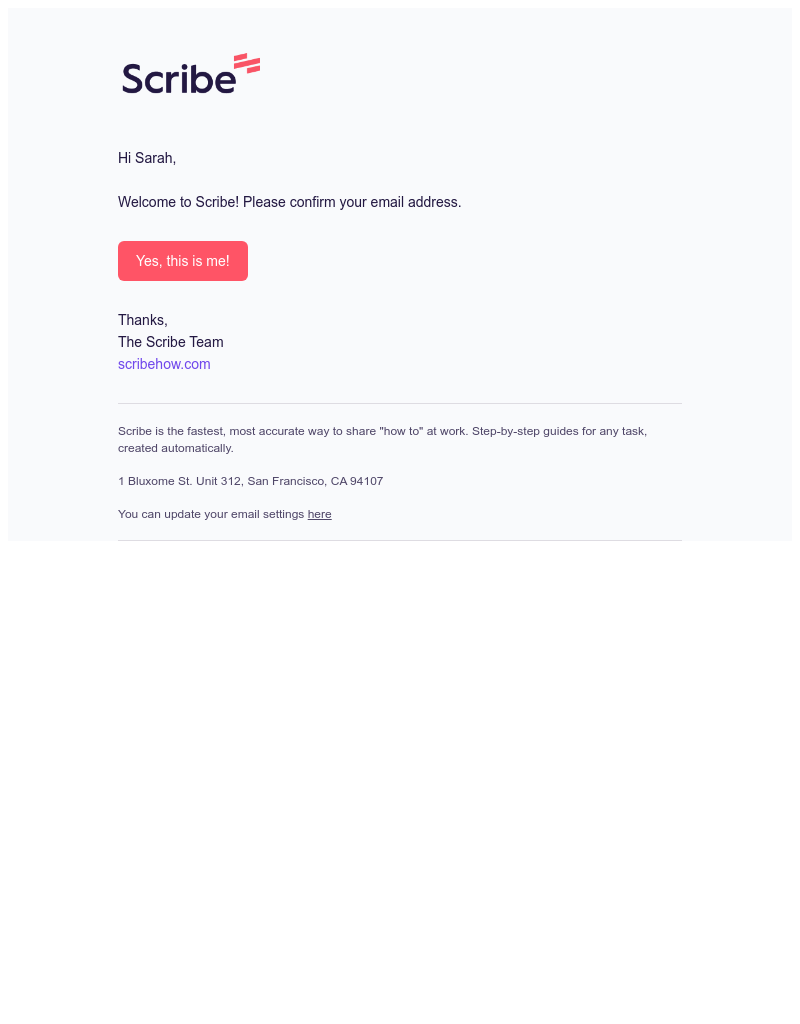Select 'The Scribe Team' signature text
The width and height of the screenshot is (800, 1024).
click(170, 342)
